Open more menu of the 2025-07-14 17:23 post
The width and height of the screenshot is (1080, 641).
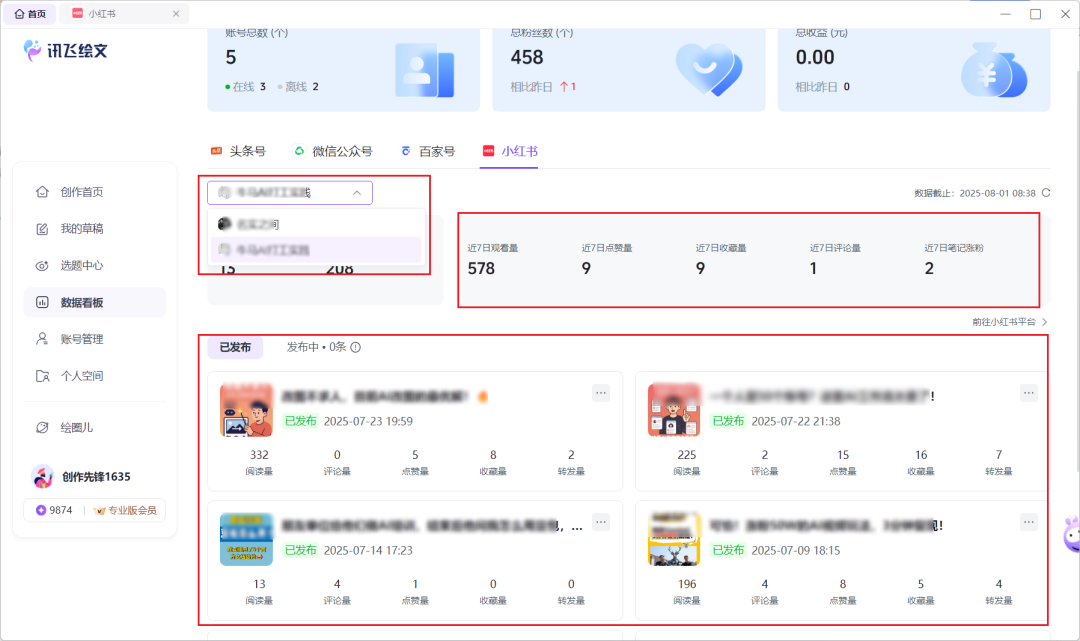coord(601,522)
